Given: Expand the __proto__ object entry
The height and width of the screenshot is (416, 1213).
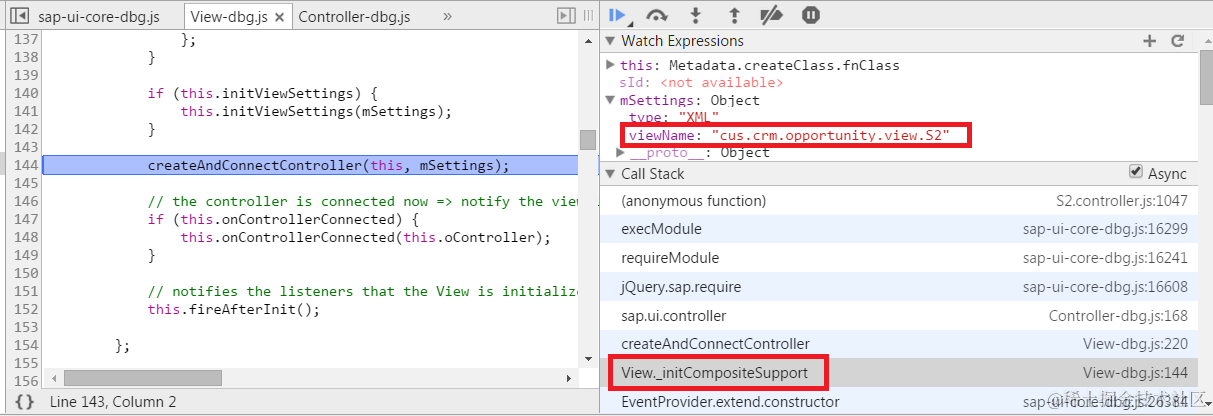Looking at the screenshot, I should coord(622,153).
